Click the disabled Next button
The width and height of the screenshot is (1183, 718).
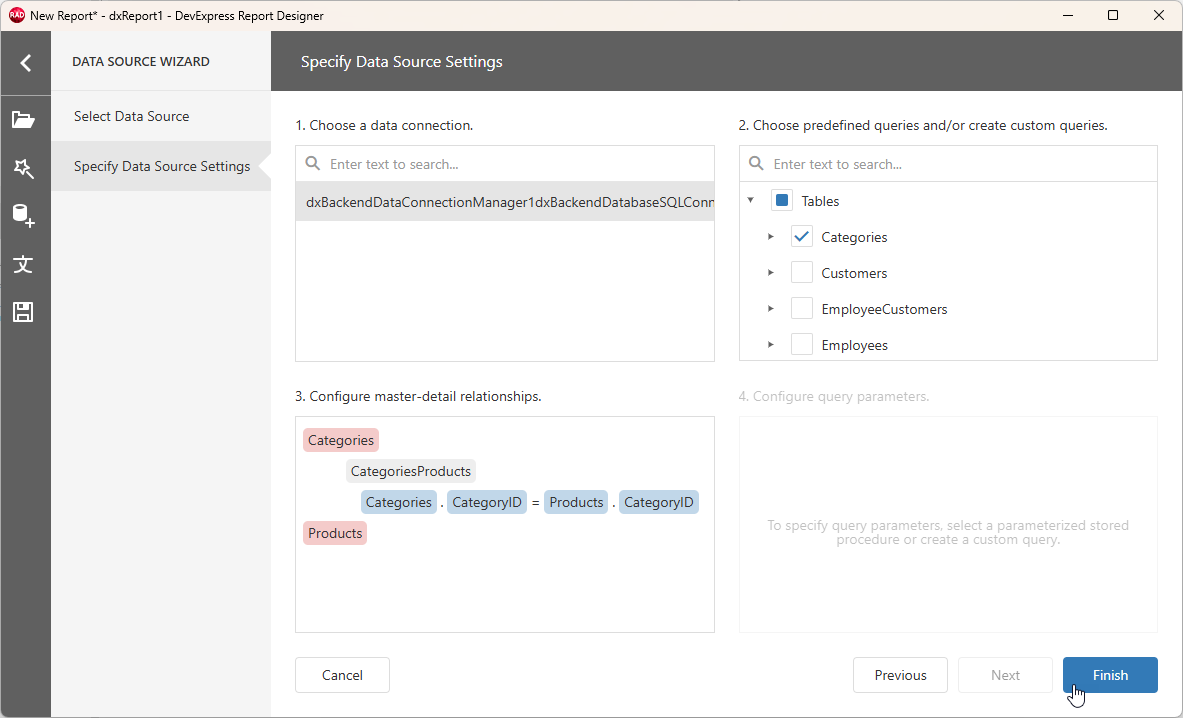pyautogui.click(x=1005, y=675)
